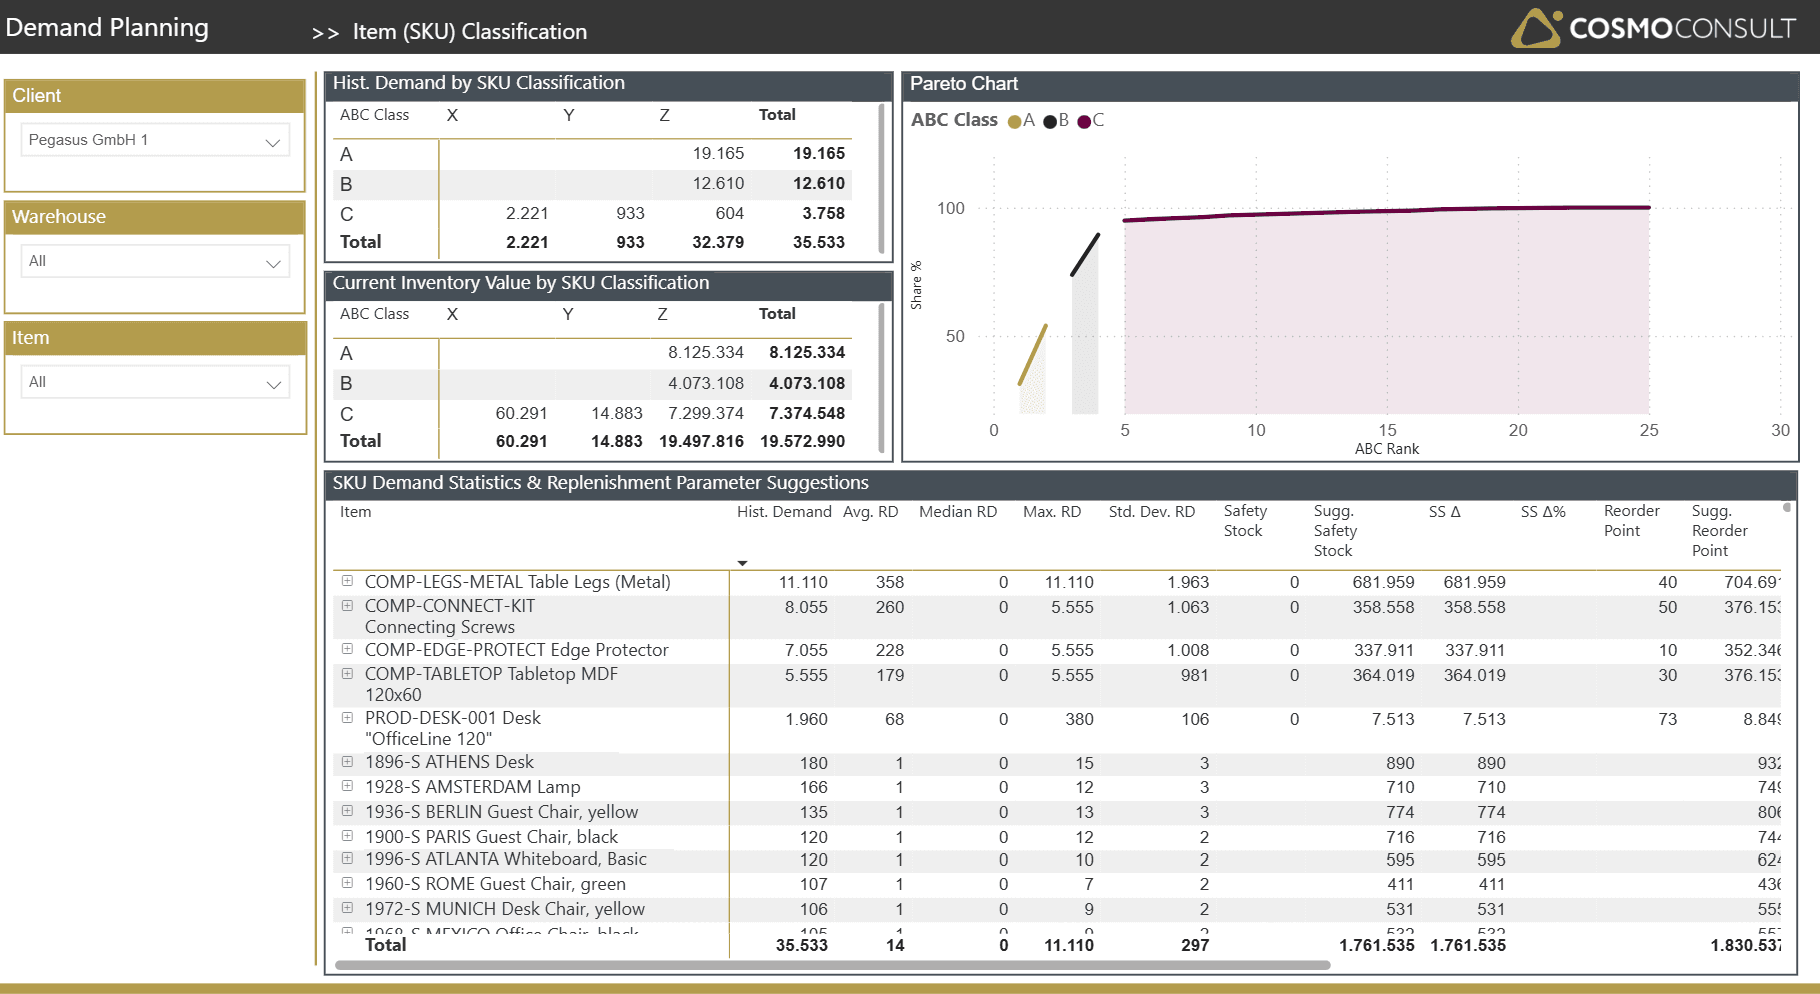The height and width of the screenshot is (994, 1820).
Task: Expand the COMP-TABLETOP Tabletop MDF row
Action: 347,674
